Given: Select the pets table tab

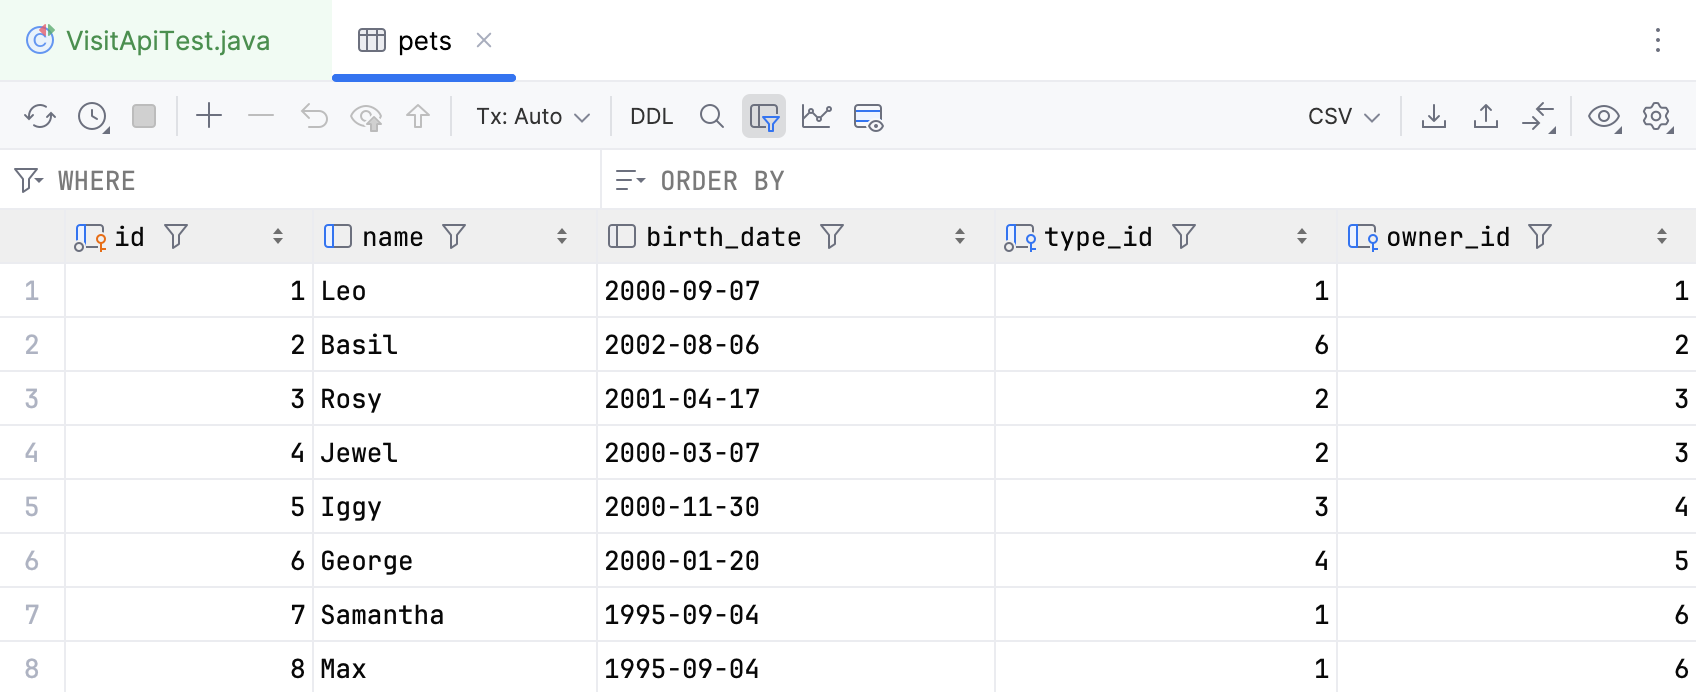Looking at the screenshot, I should click(x=424, y=40).
